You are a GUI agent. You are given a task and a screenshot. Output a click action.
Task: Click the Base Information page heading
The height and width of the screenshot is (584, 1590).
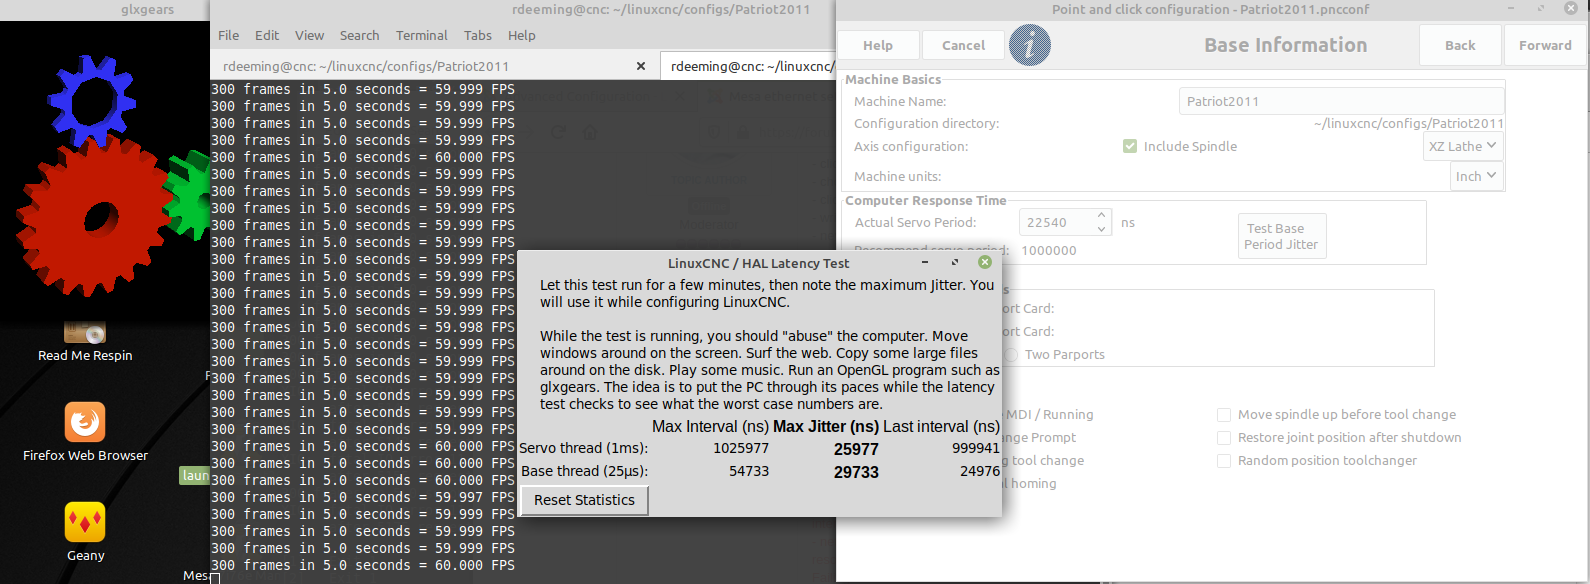click(x=1285, y=45)
